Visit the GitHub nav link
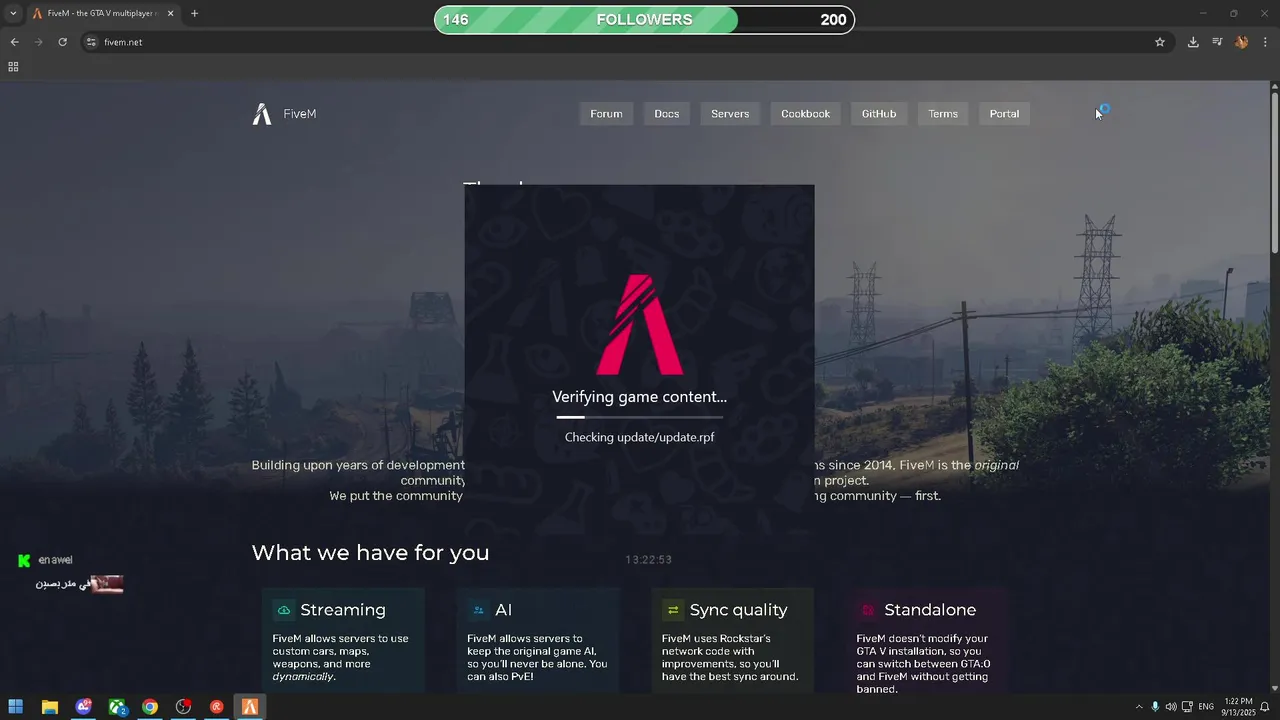 pos(879,114)
